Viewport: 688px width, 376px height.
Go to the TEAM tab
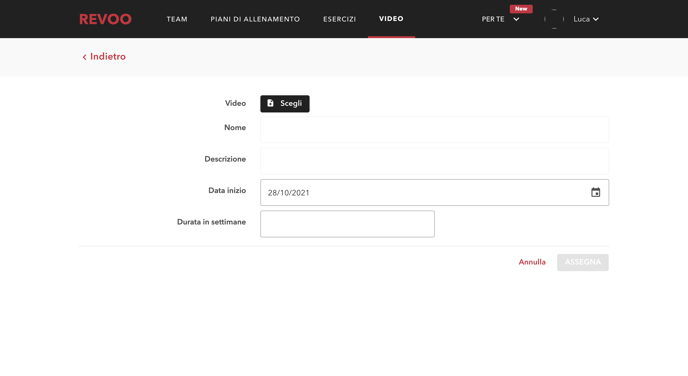177,19
